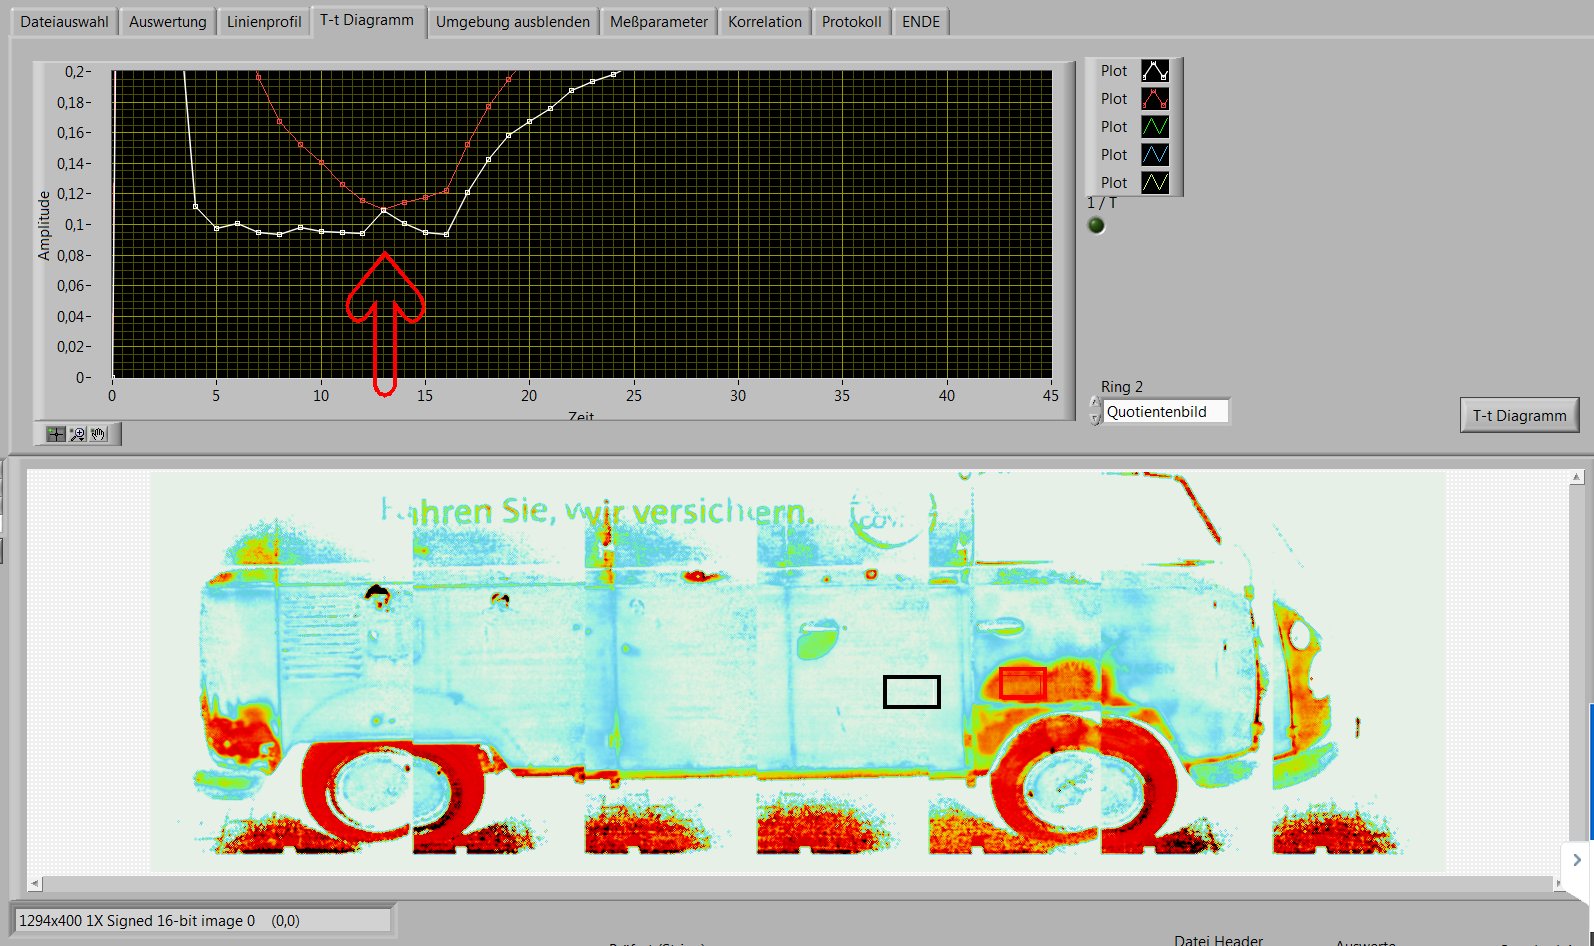This screenshot has height=946, width=1594.
Task: Go to the Linienprofil tab
Action: coord(264,22)
